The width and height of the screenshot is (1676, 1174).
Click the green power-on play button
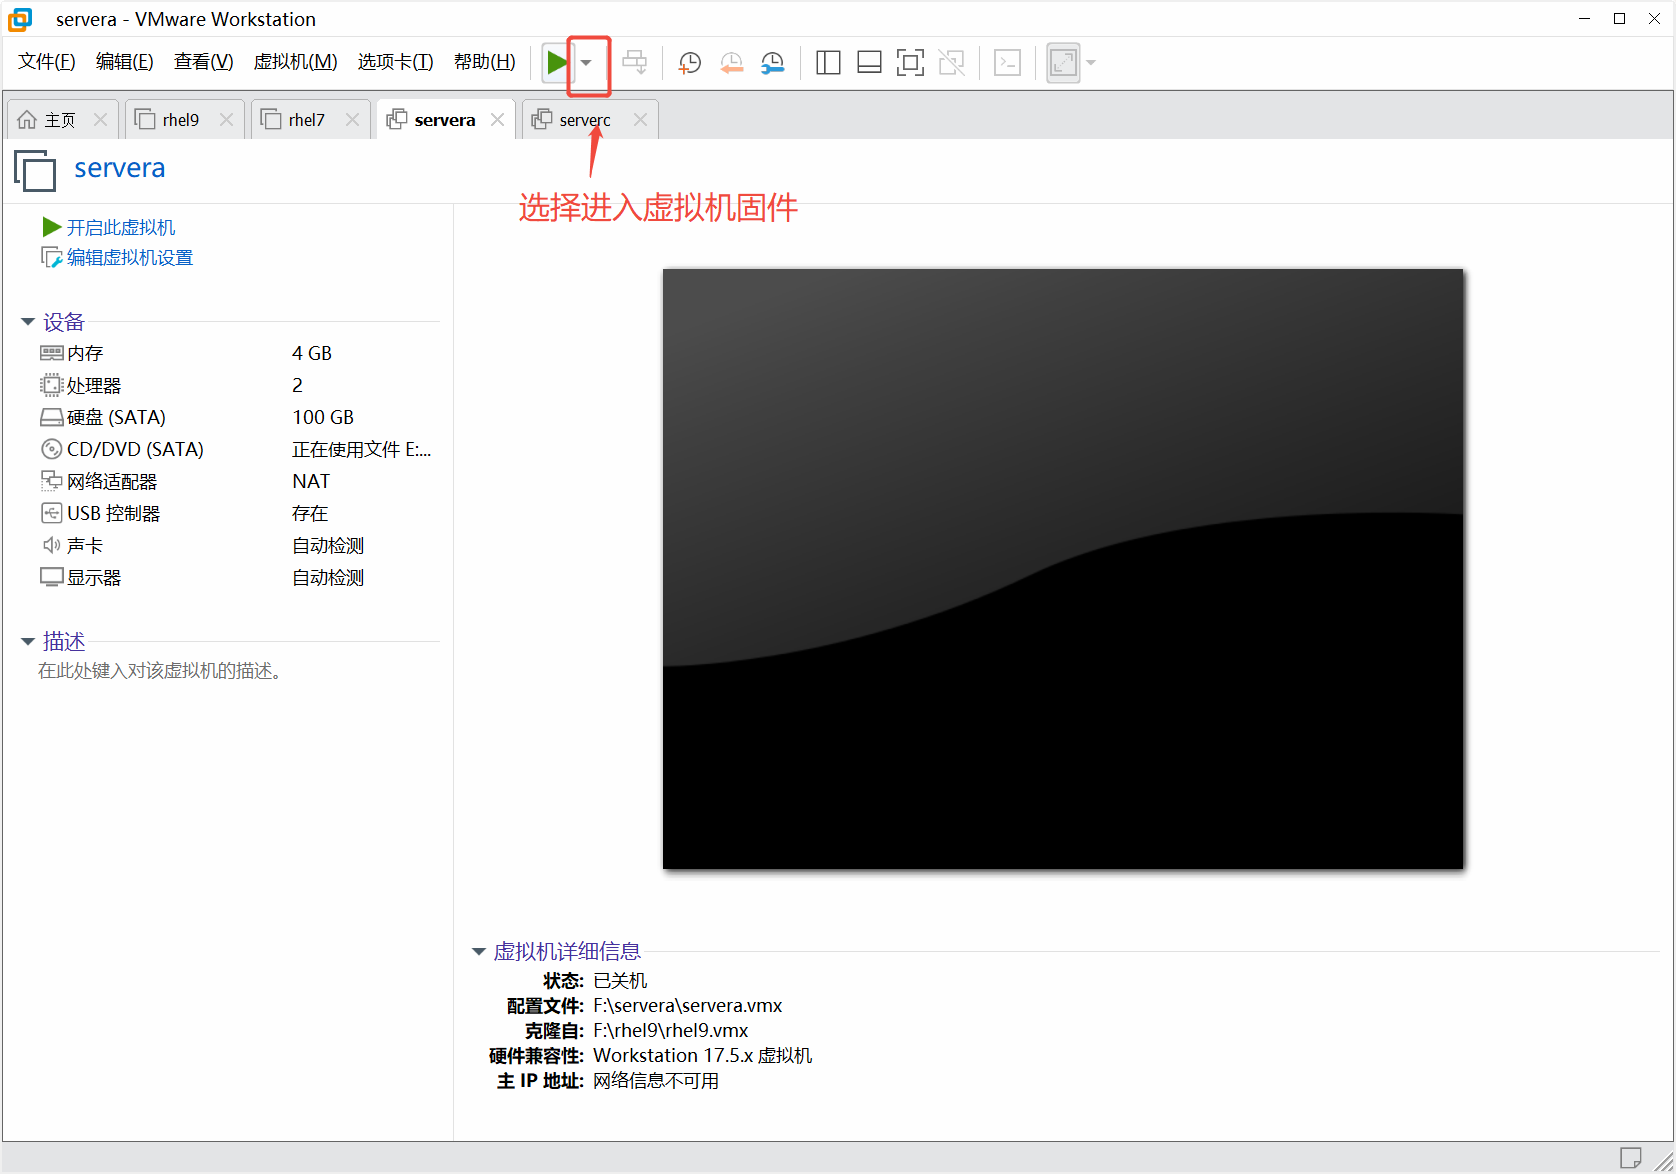[556, 63]
